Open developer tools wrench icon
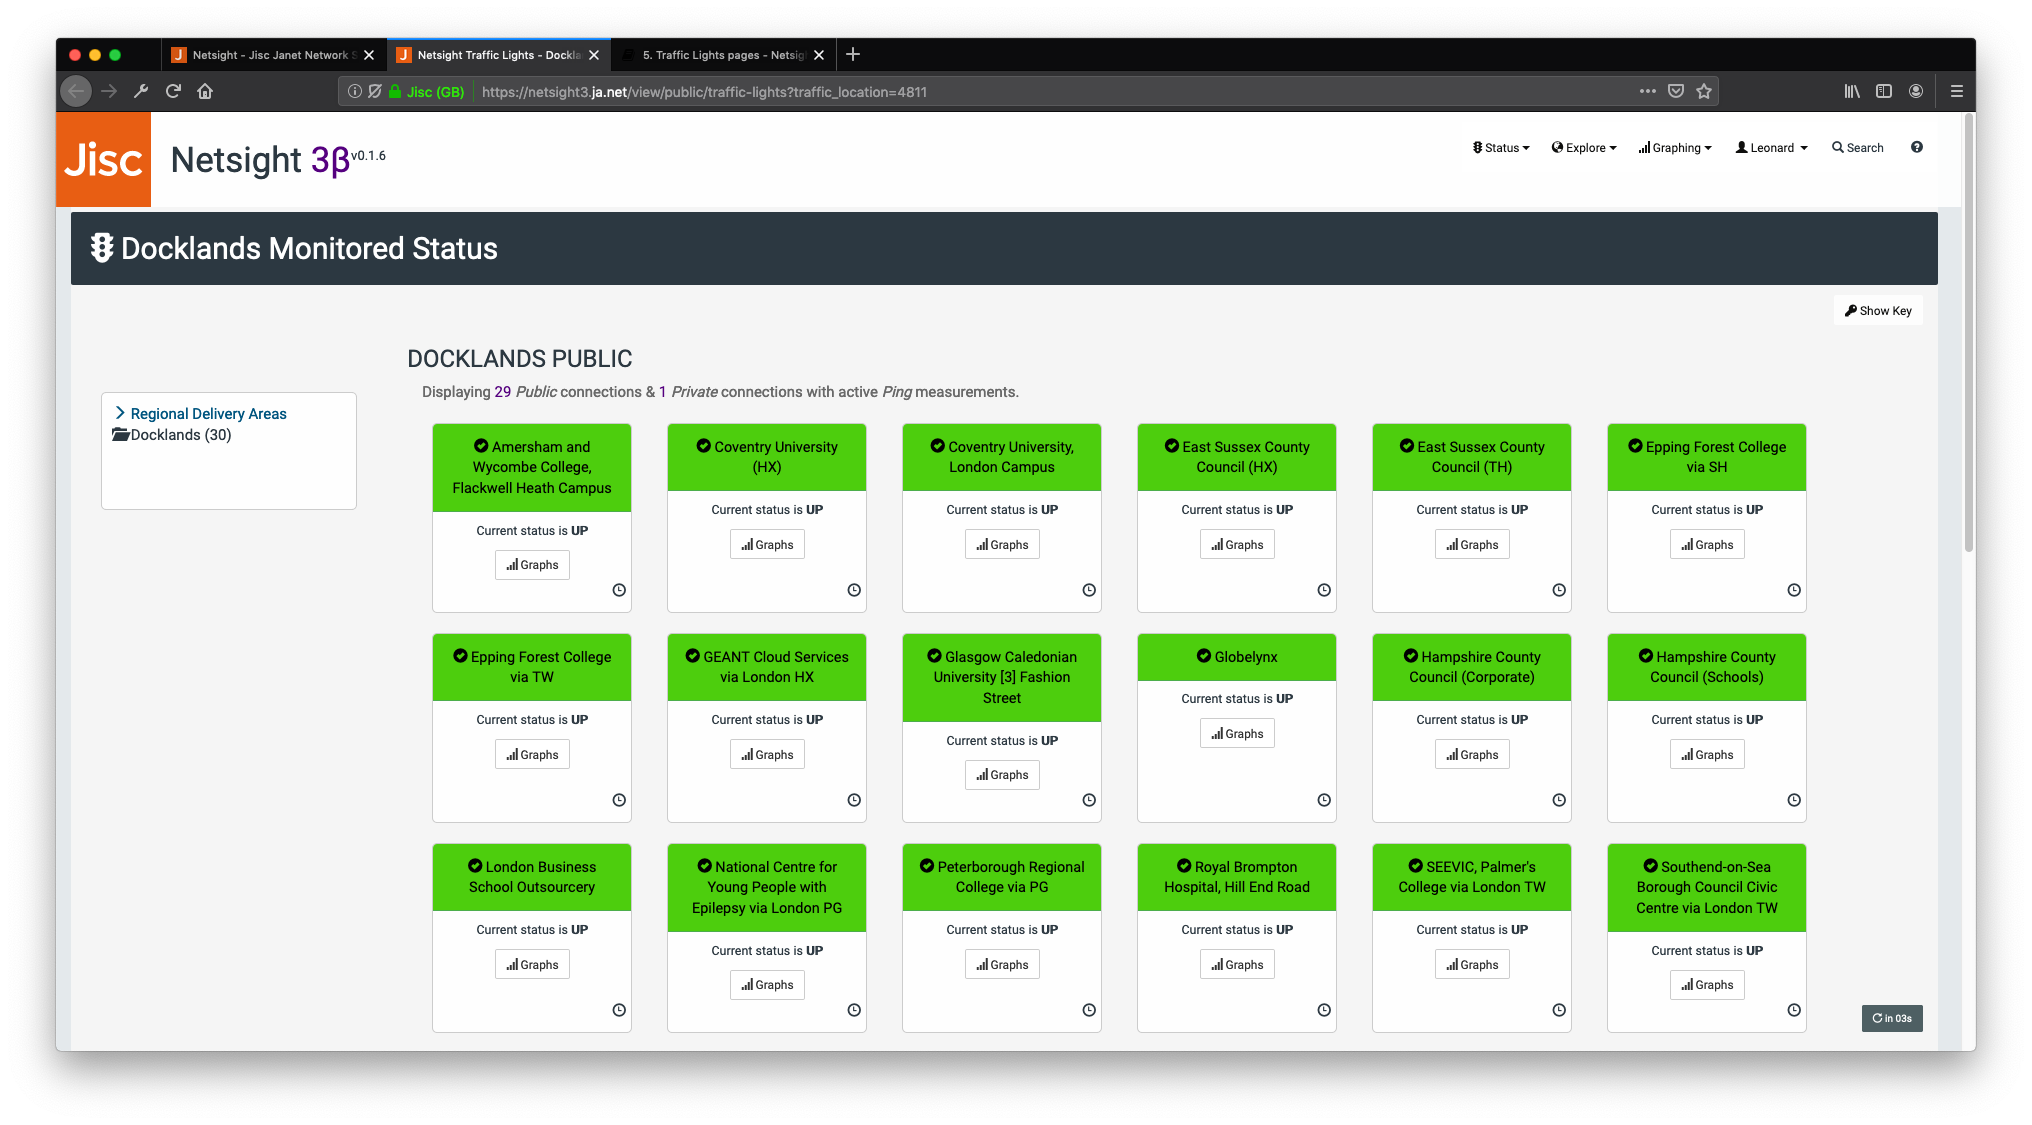Image resolution: width=2032 pixels, height=1125 pixels. click(x=141, y=91)
